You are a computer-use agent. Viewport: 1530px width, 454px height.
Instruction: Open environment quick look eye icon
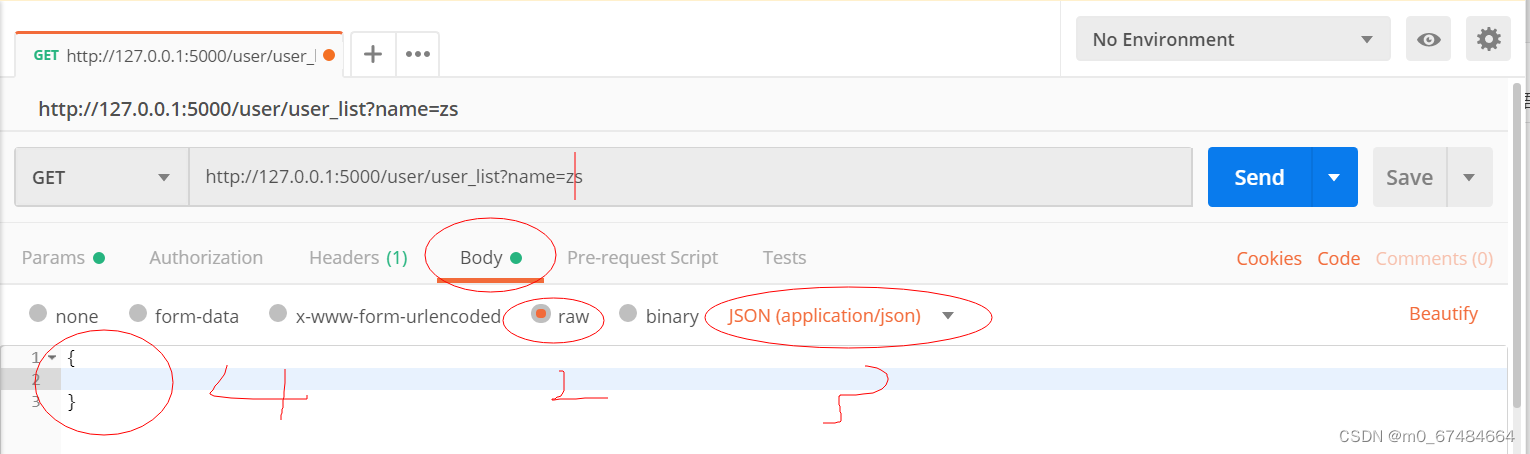(x=1429, y=40)
